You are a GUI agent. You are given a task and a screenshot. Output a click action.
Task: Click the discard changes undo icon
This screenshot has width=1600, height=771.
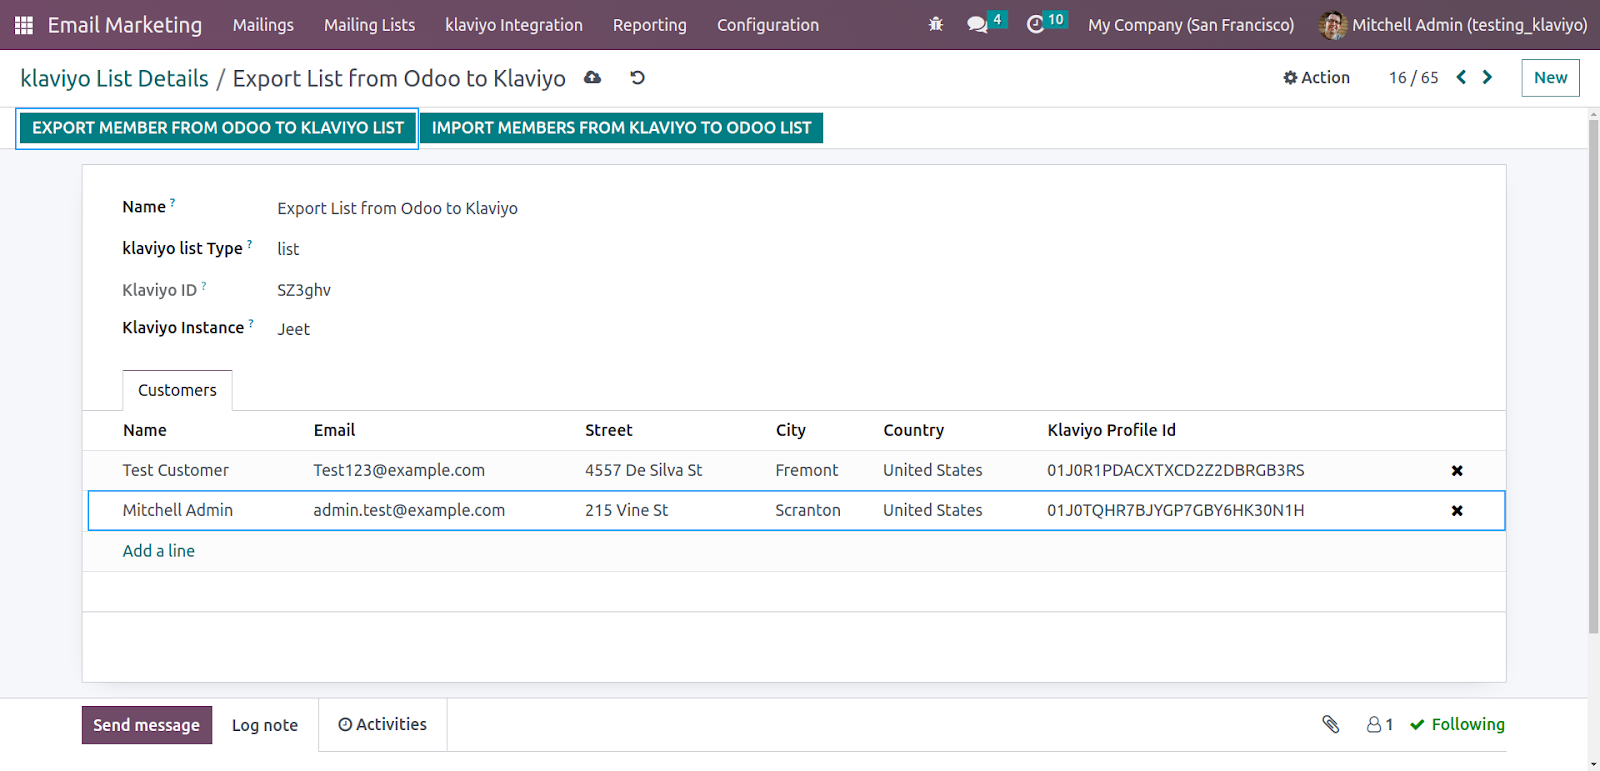click(x=637, y=77)
